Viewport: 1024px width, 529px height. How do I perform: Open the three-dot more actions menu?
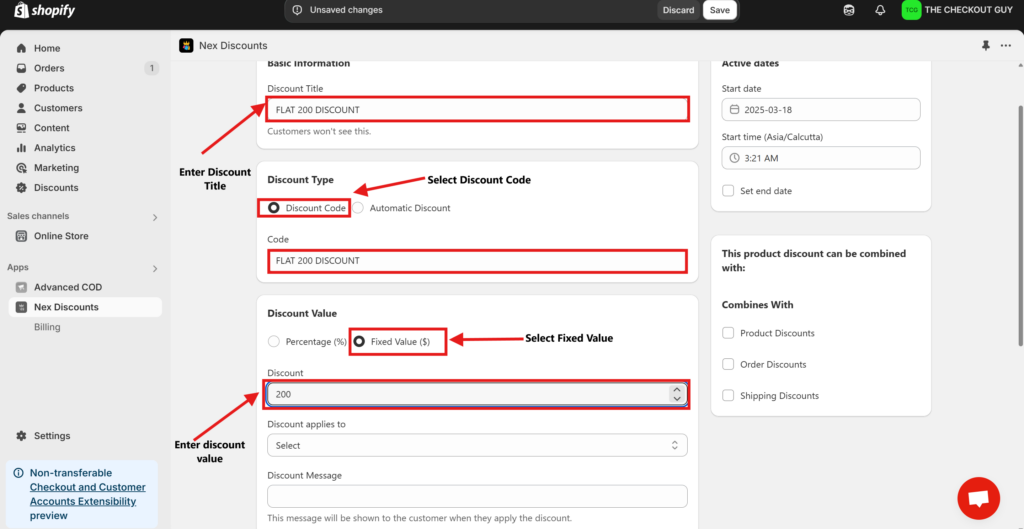[1006, 46]
